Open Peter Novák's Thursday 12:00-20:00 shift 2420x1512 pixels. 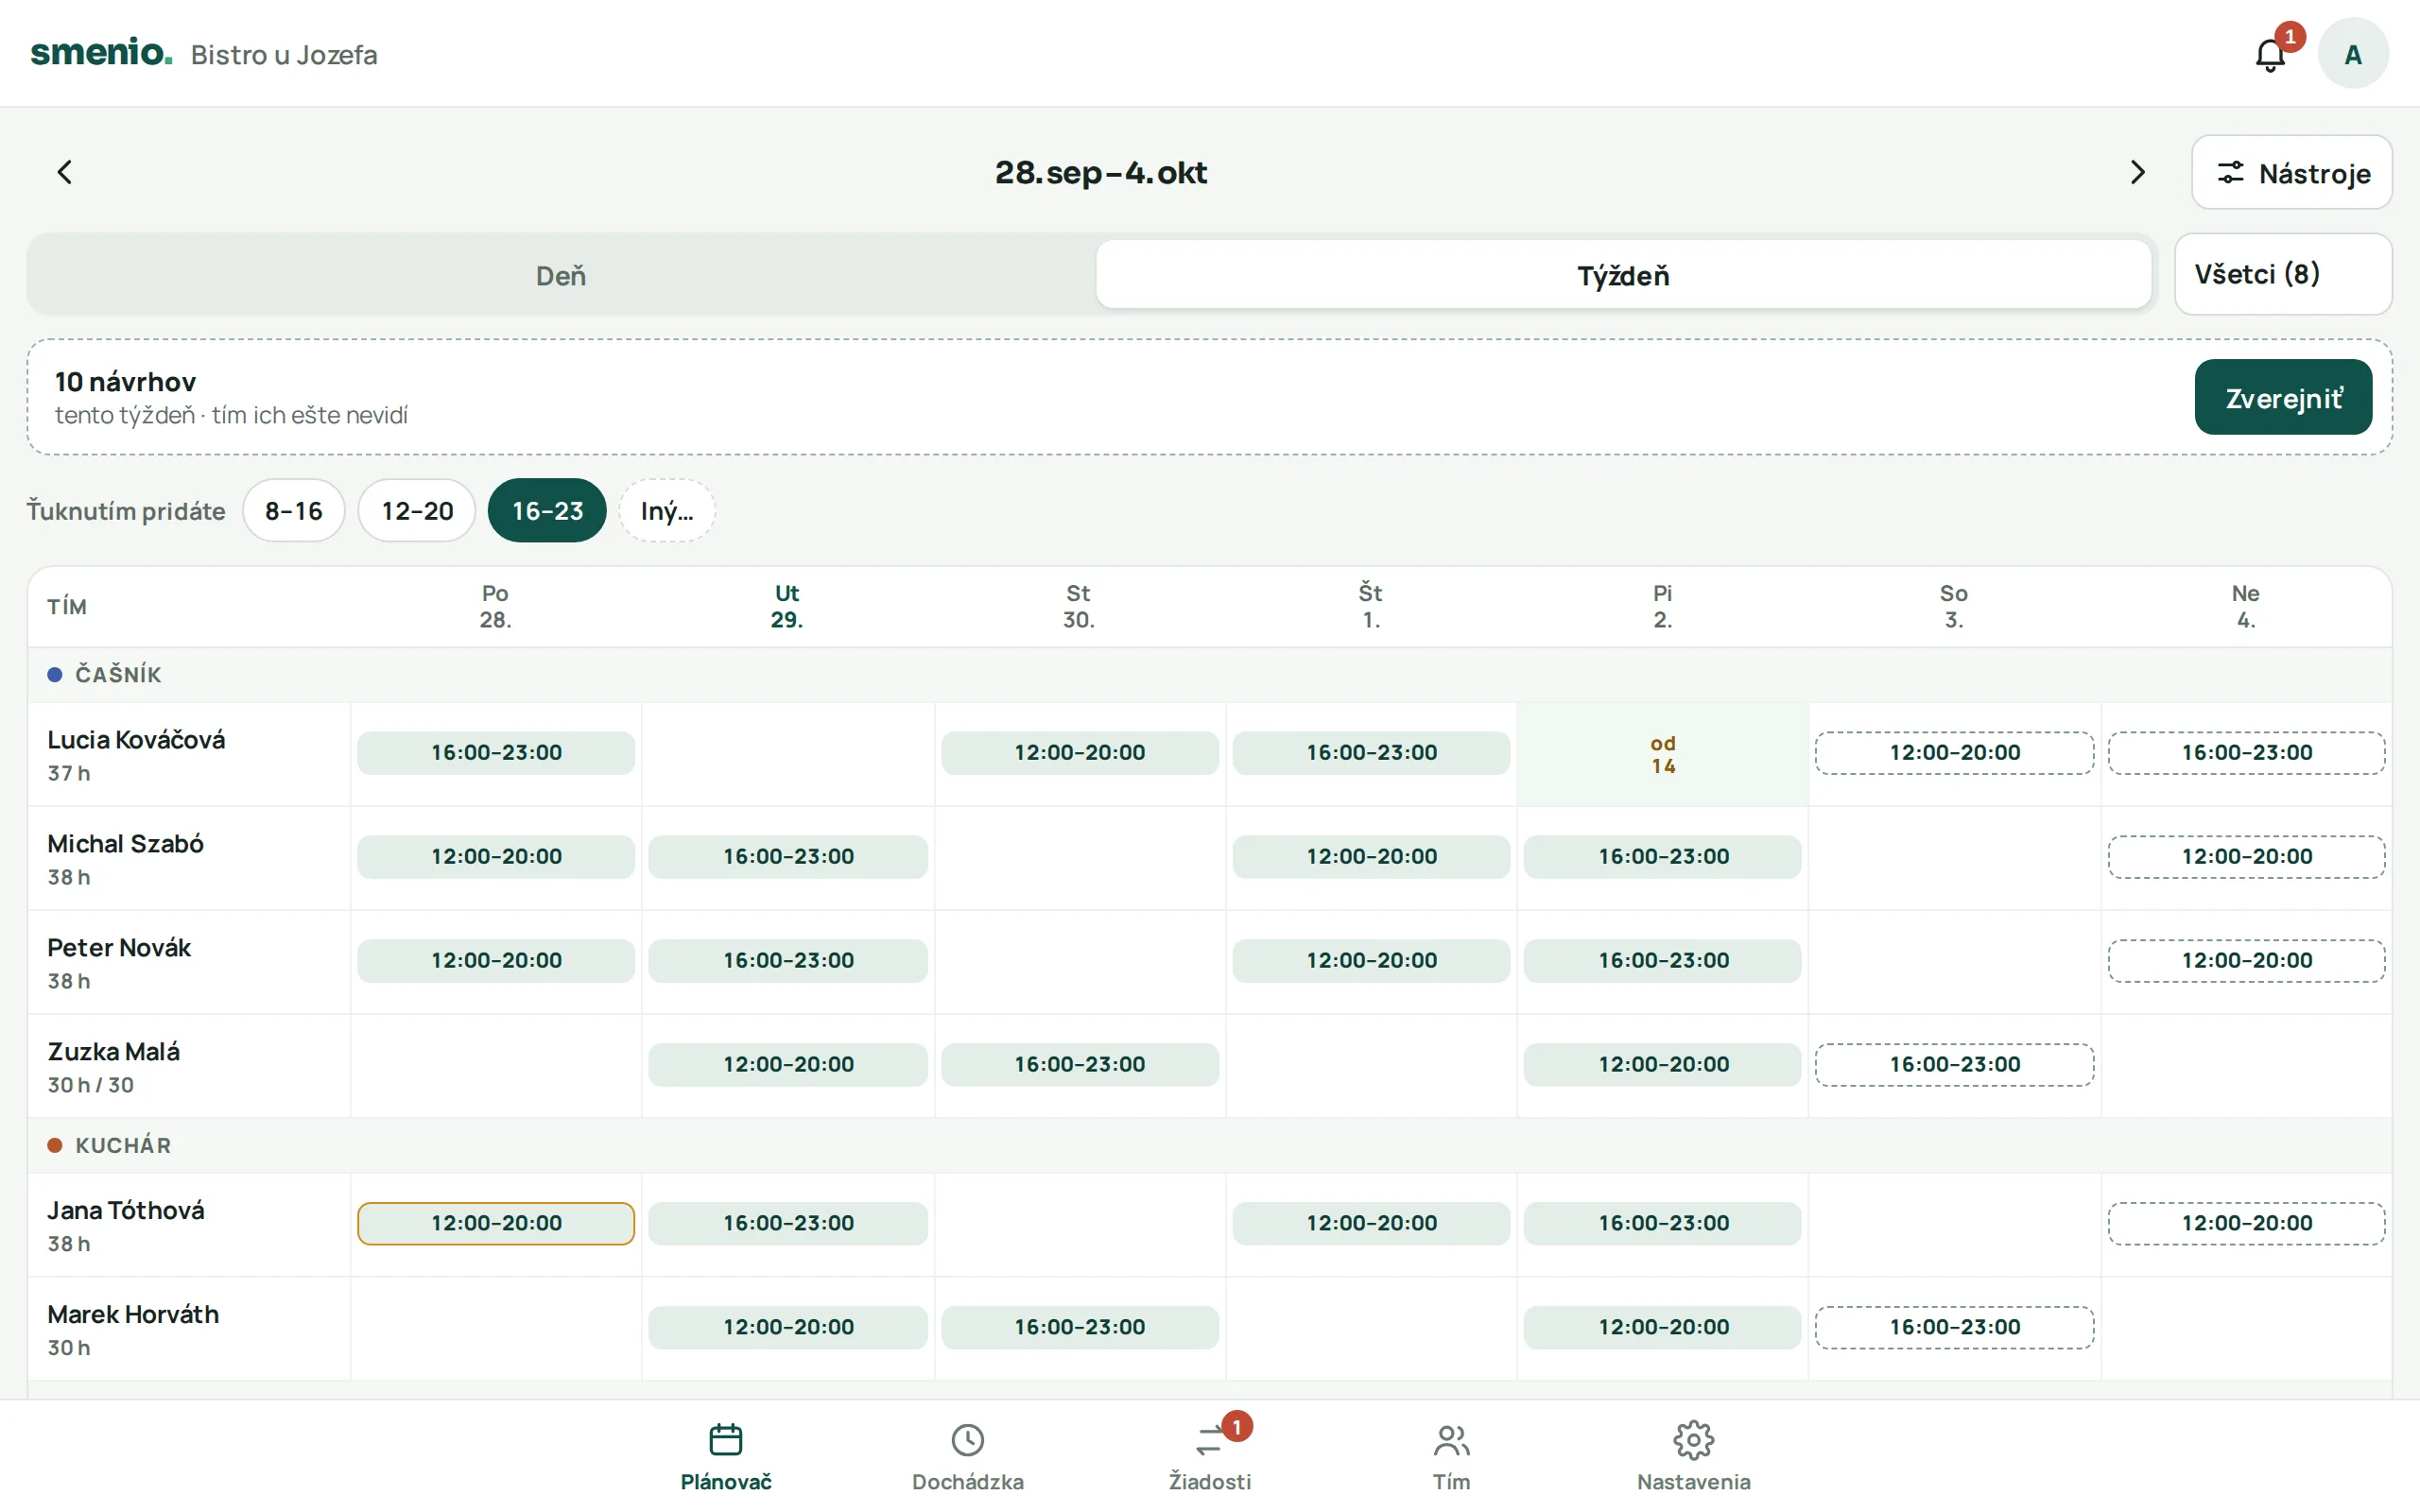pos(1371,961)
